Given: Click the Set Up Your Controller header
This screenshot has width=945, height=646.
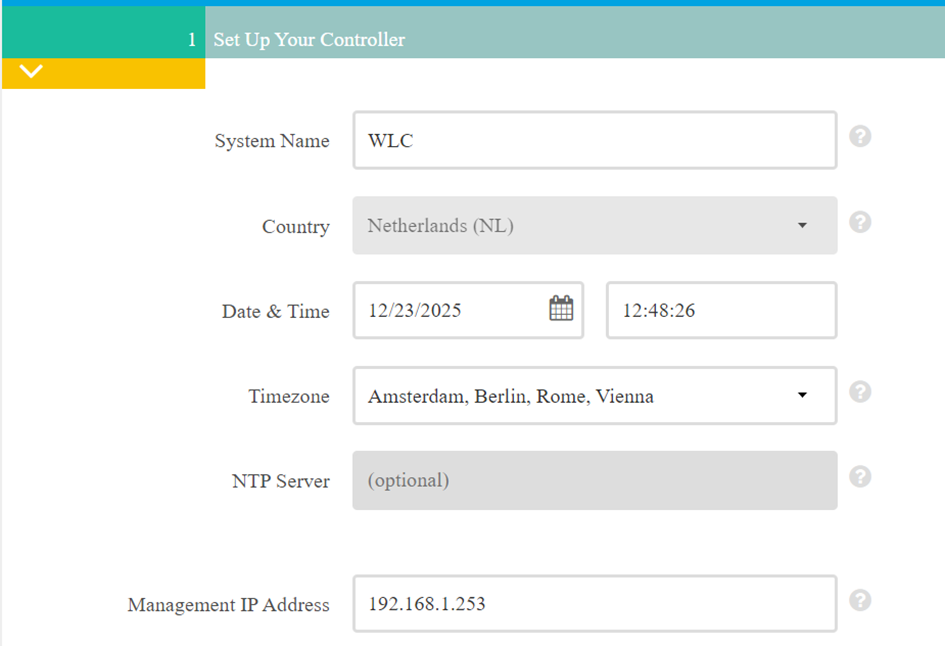Looking at the screenshot, I should pyautogui.click(x=309, y=40).
